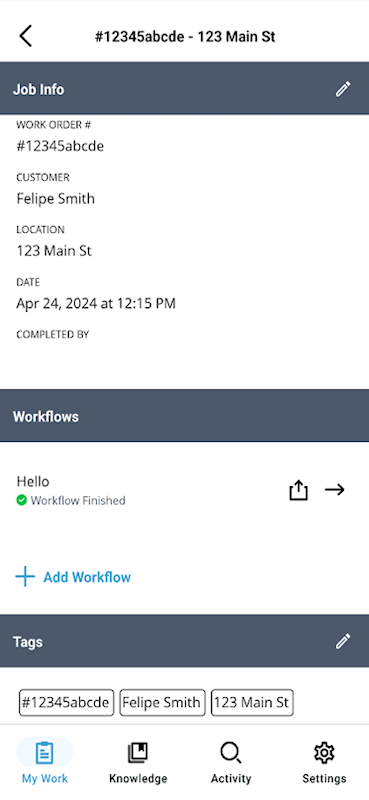Select the Felipe Smith tag chip
This screenshot has height=800, width=369.
point(162,703)
